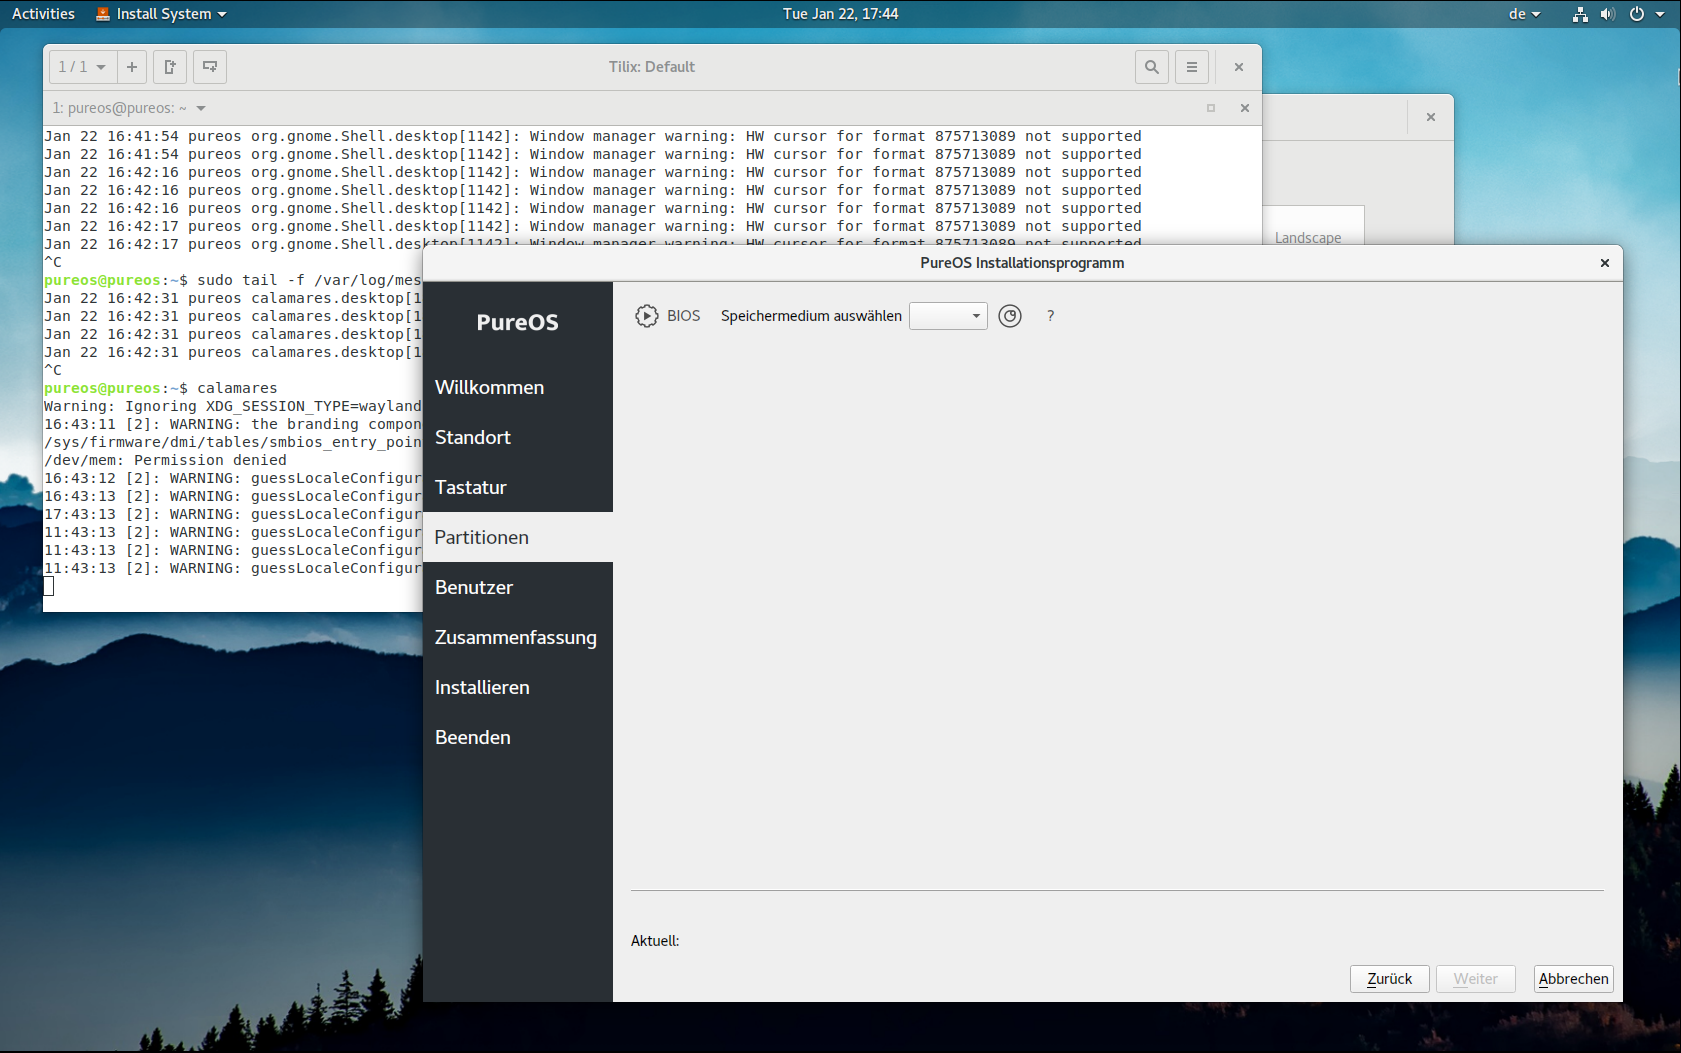Viewport: 1681px width, 1053px height.
Task: Maximize the pureos terminal pane
Action: point(1211,108)
